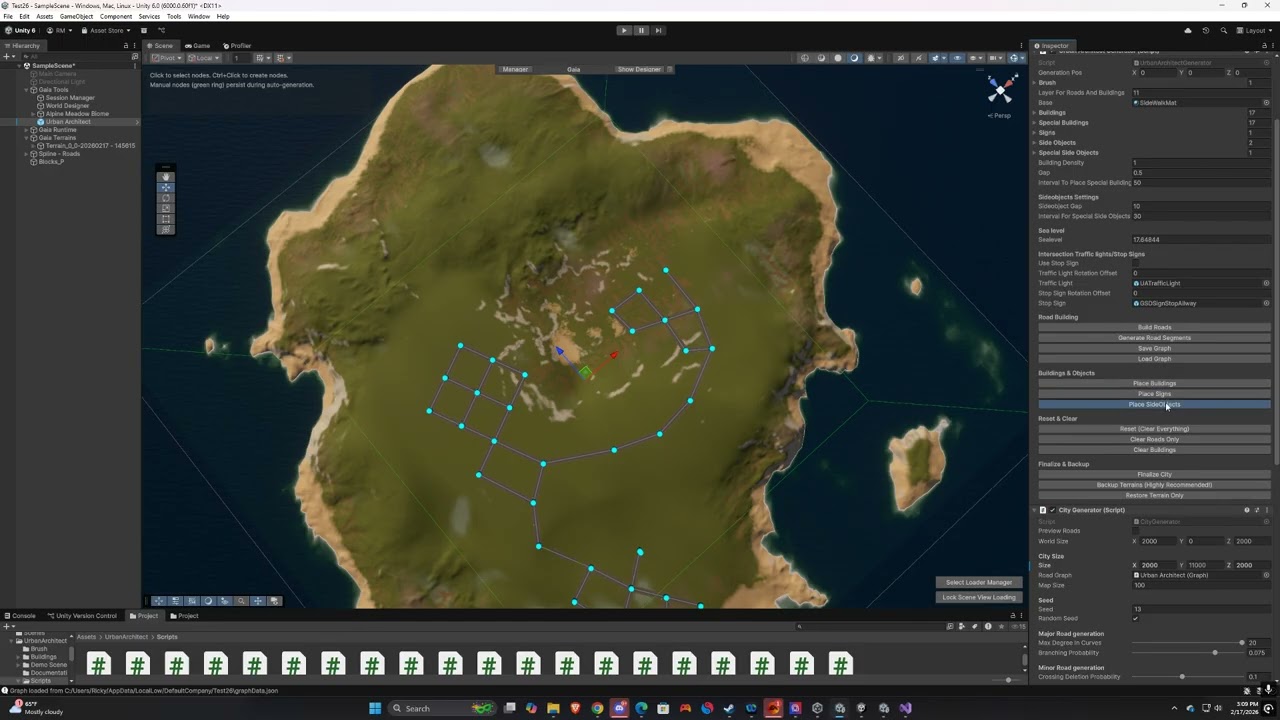The height and width of the screenshot is (720, 1280).
Task: Click Reset (Clear Everything) button
Action: [1154, 429]
